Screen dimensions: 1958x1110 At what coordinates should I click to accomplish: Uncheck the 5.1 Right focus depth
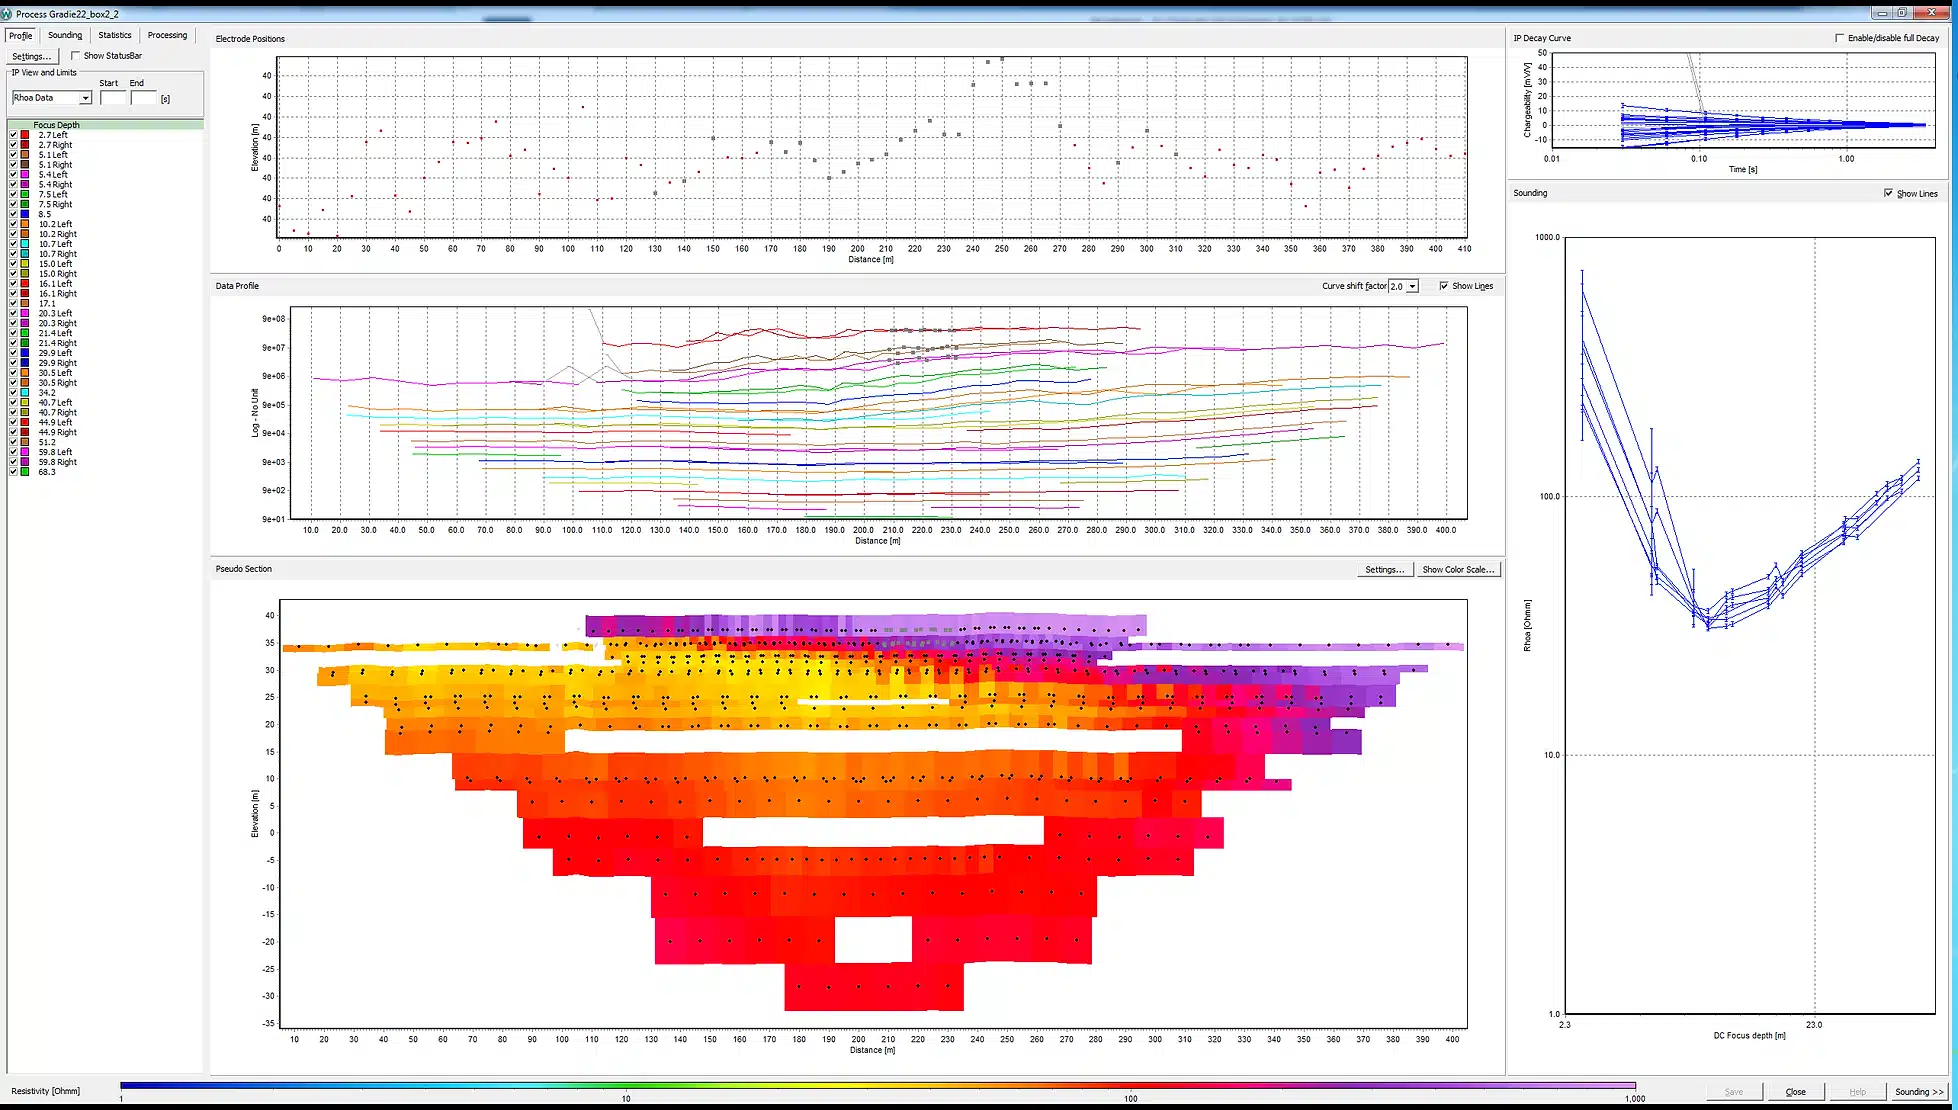click(13, 165)
